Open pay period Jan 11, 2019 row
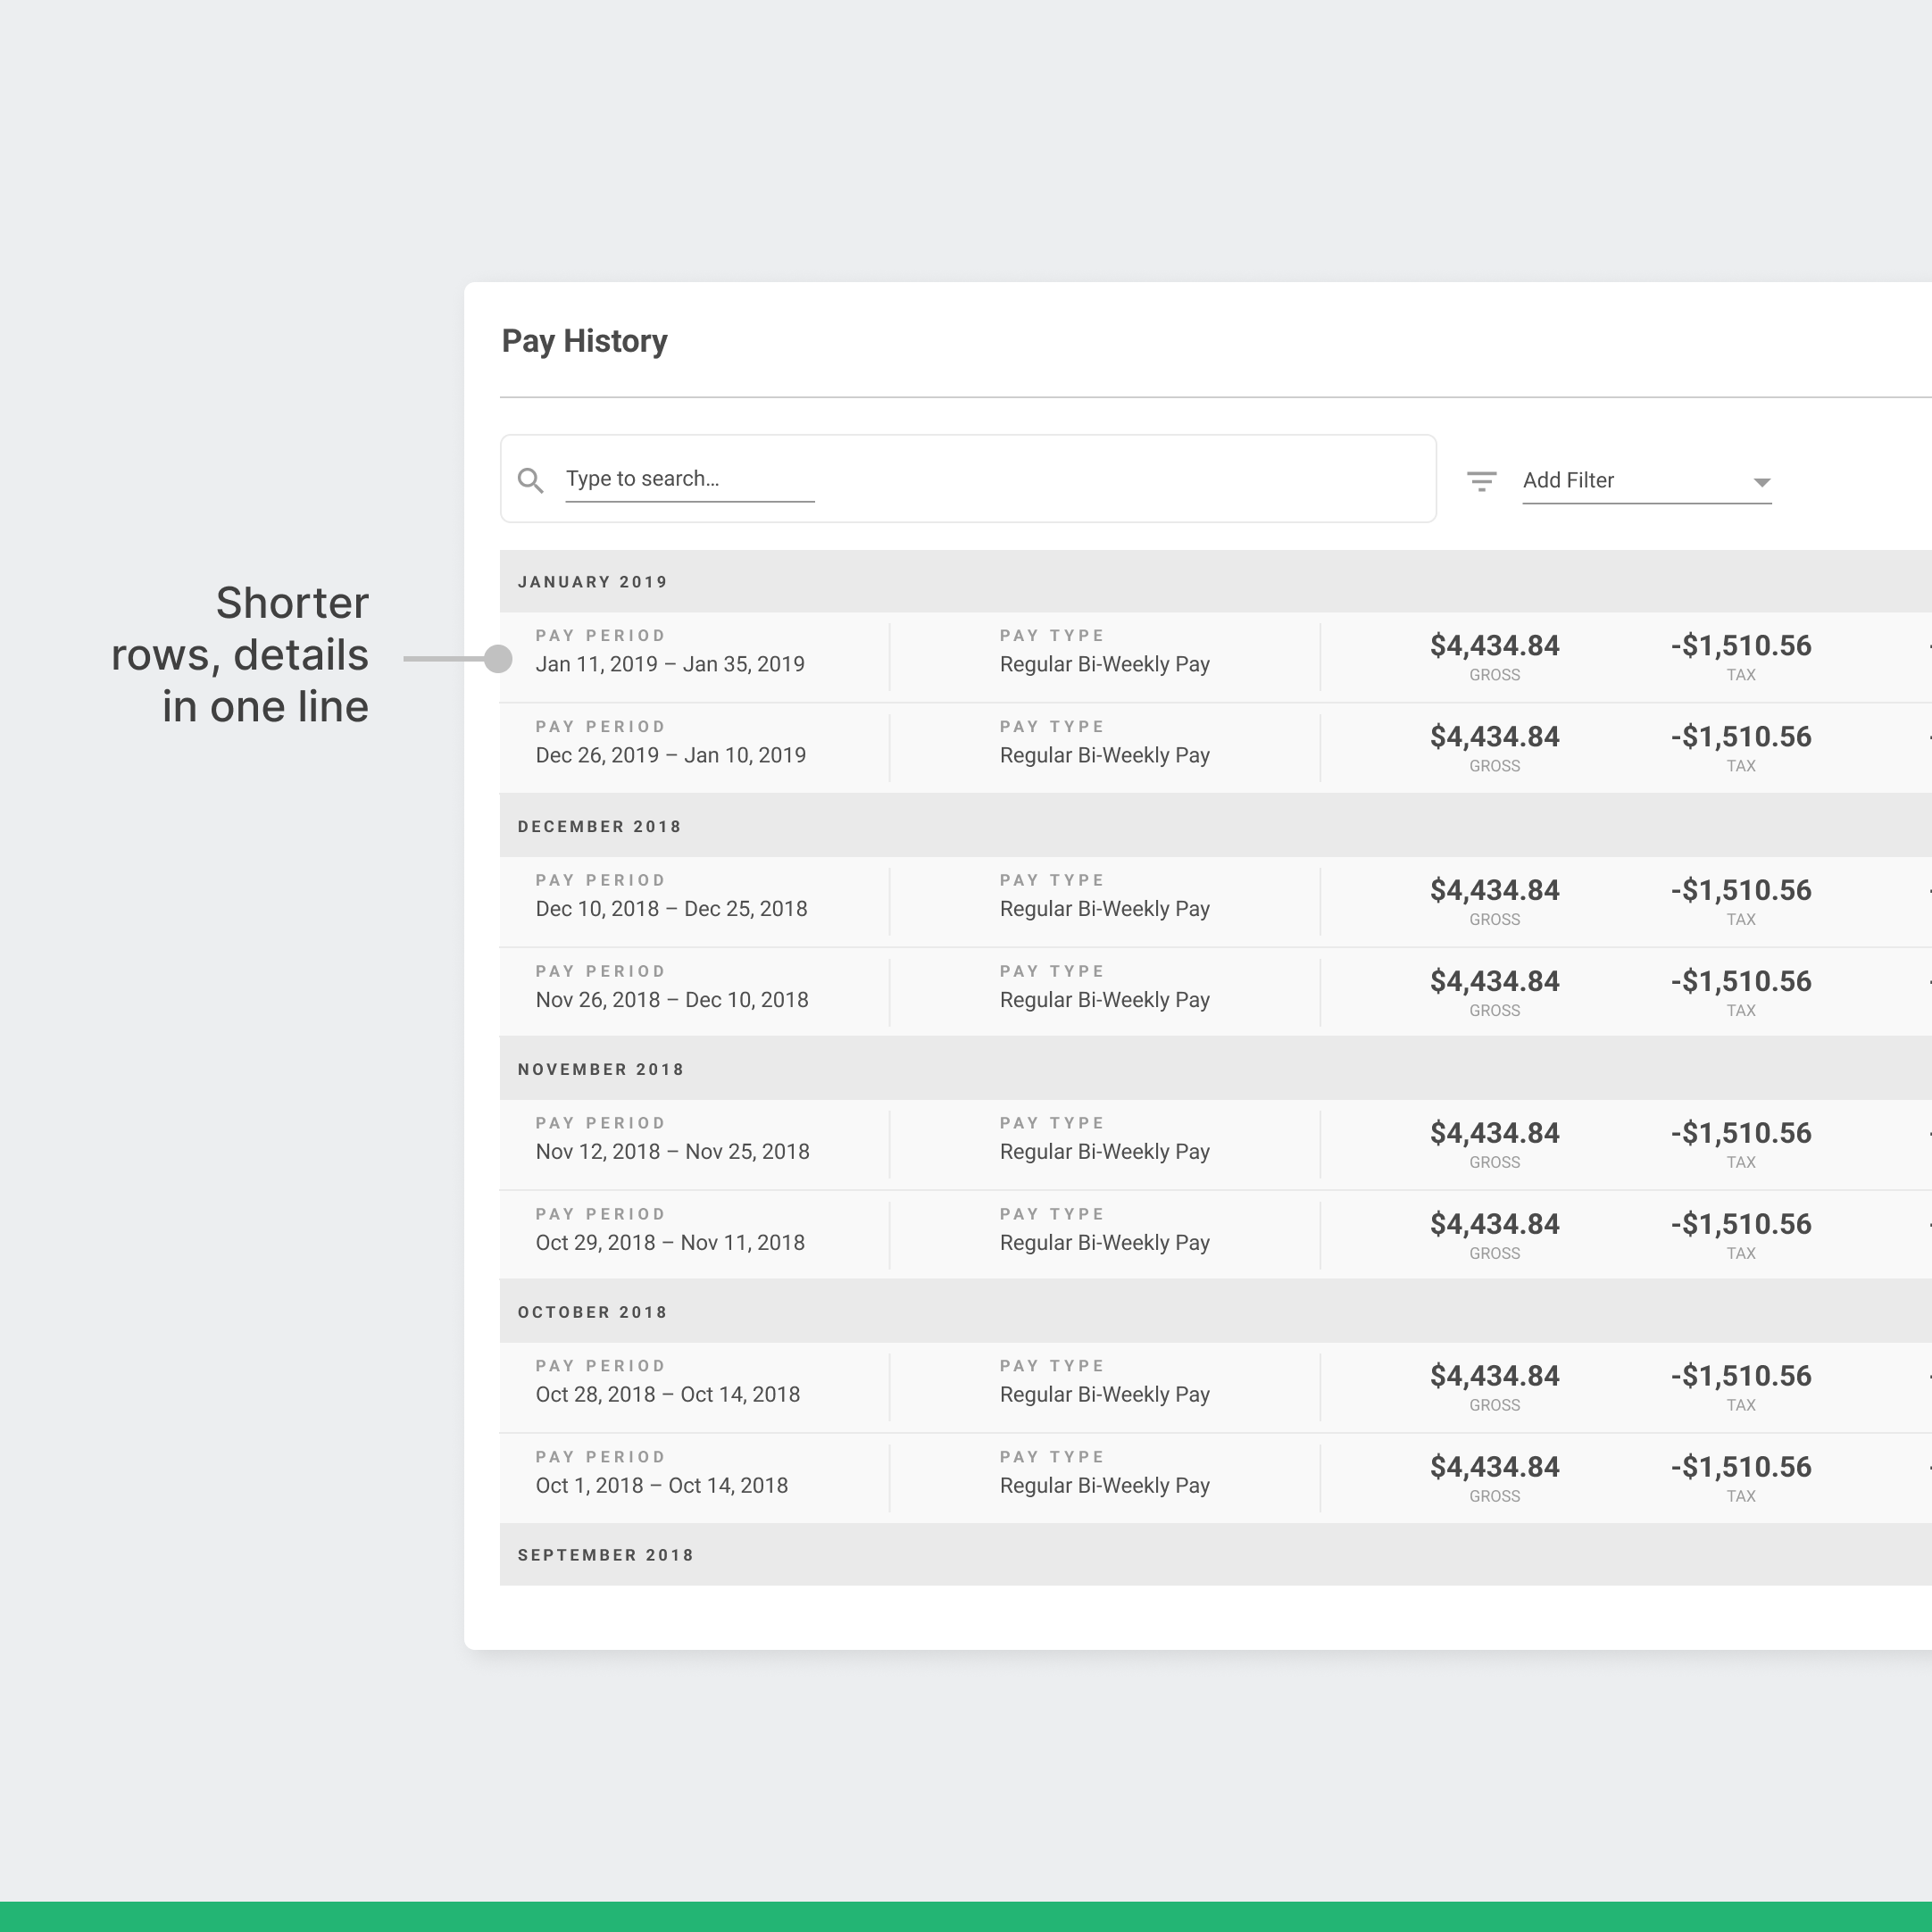Image resolution: width=1932 pixels, height=1932 pixels. 670,664
